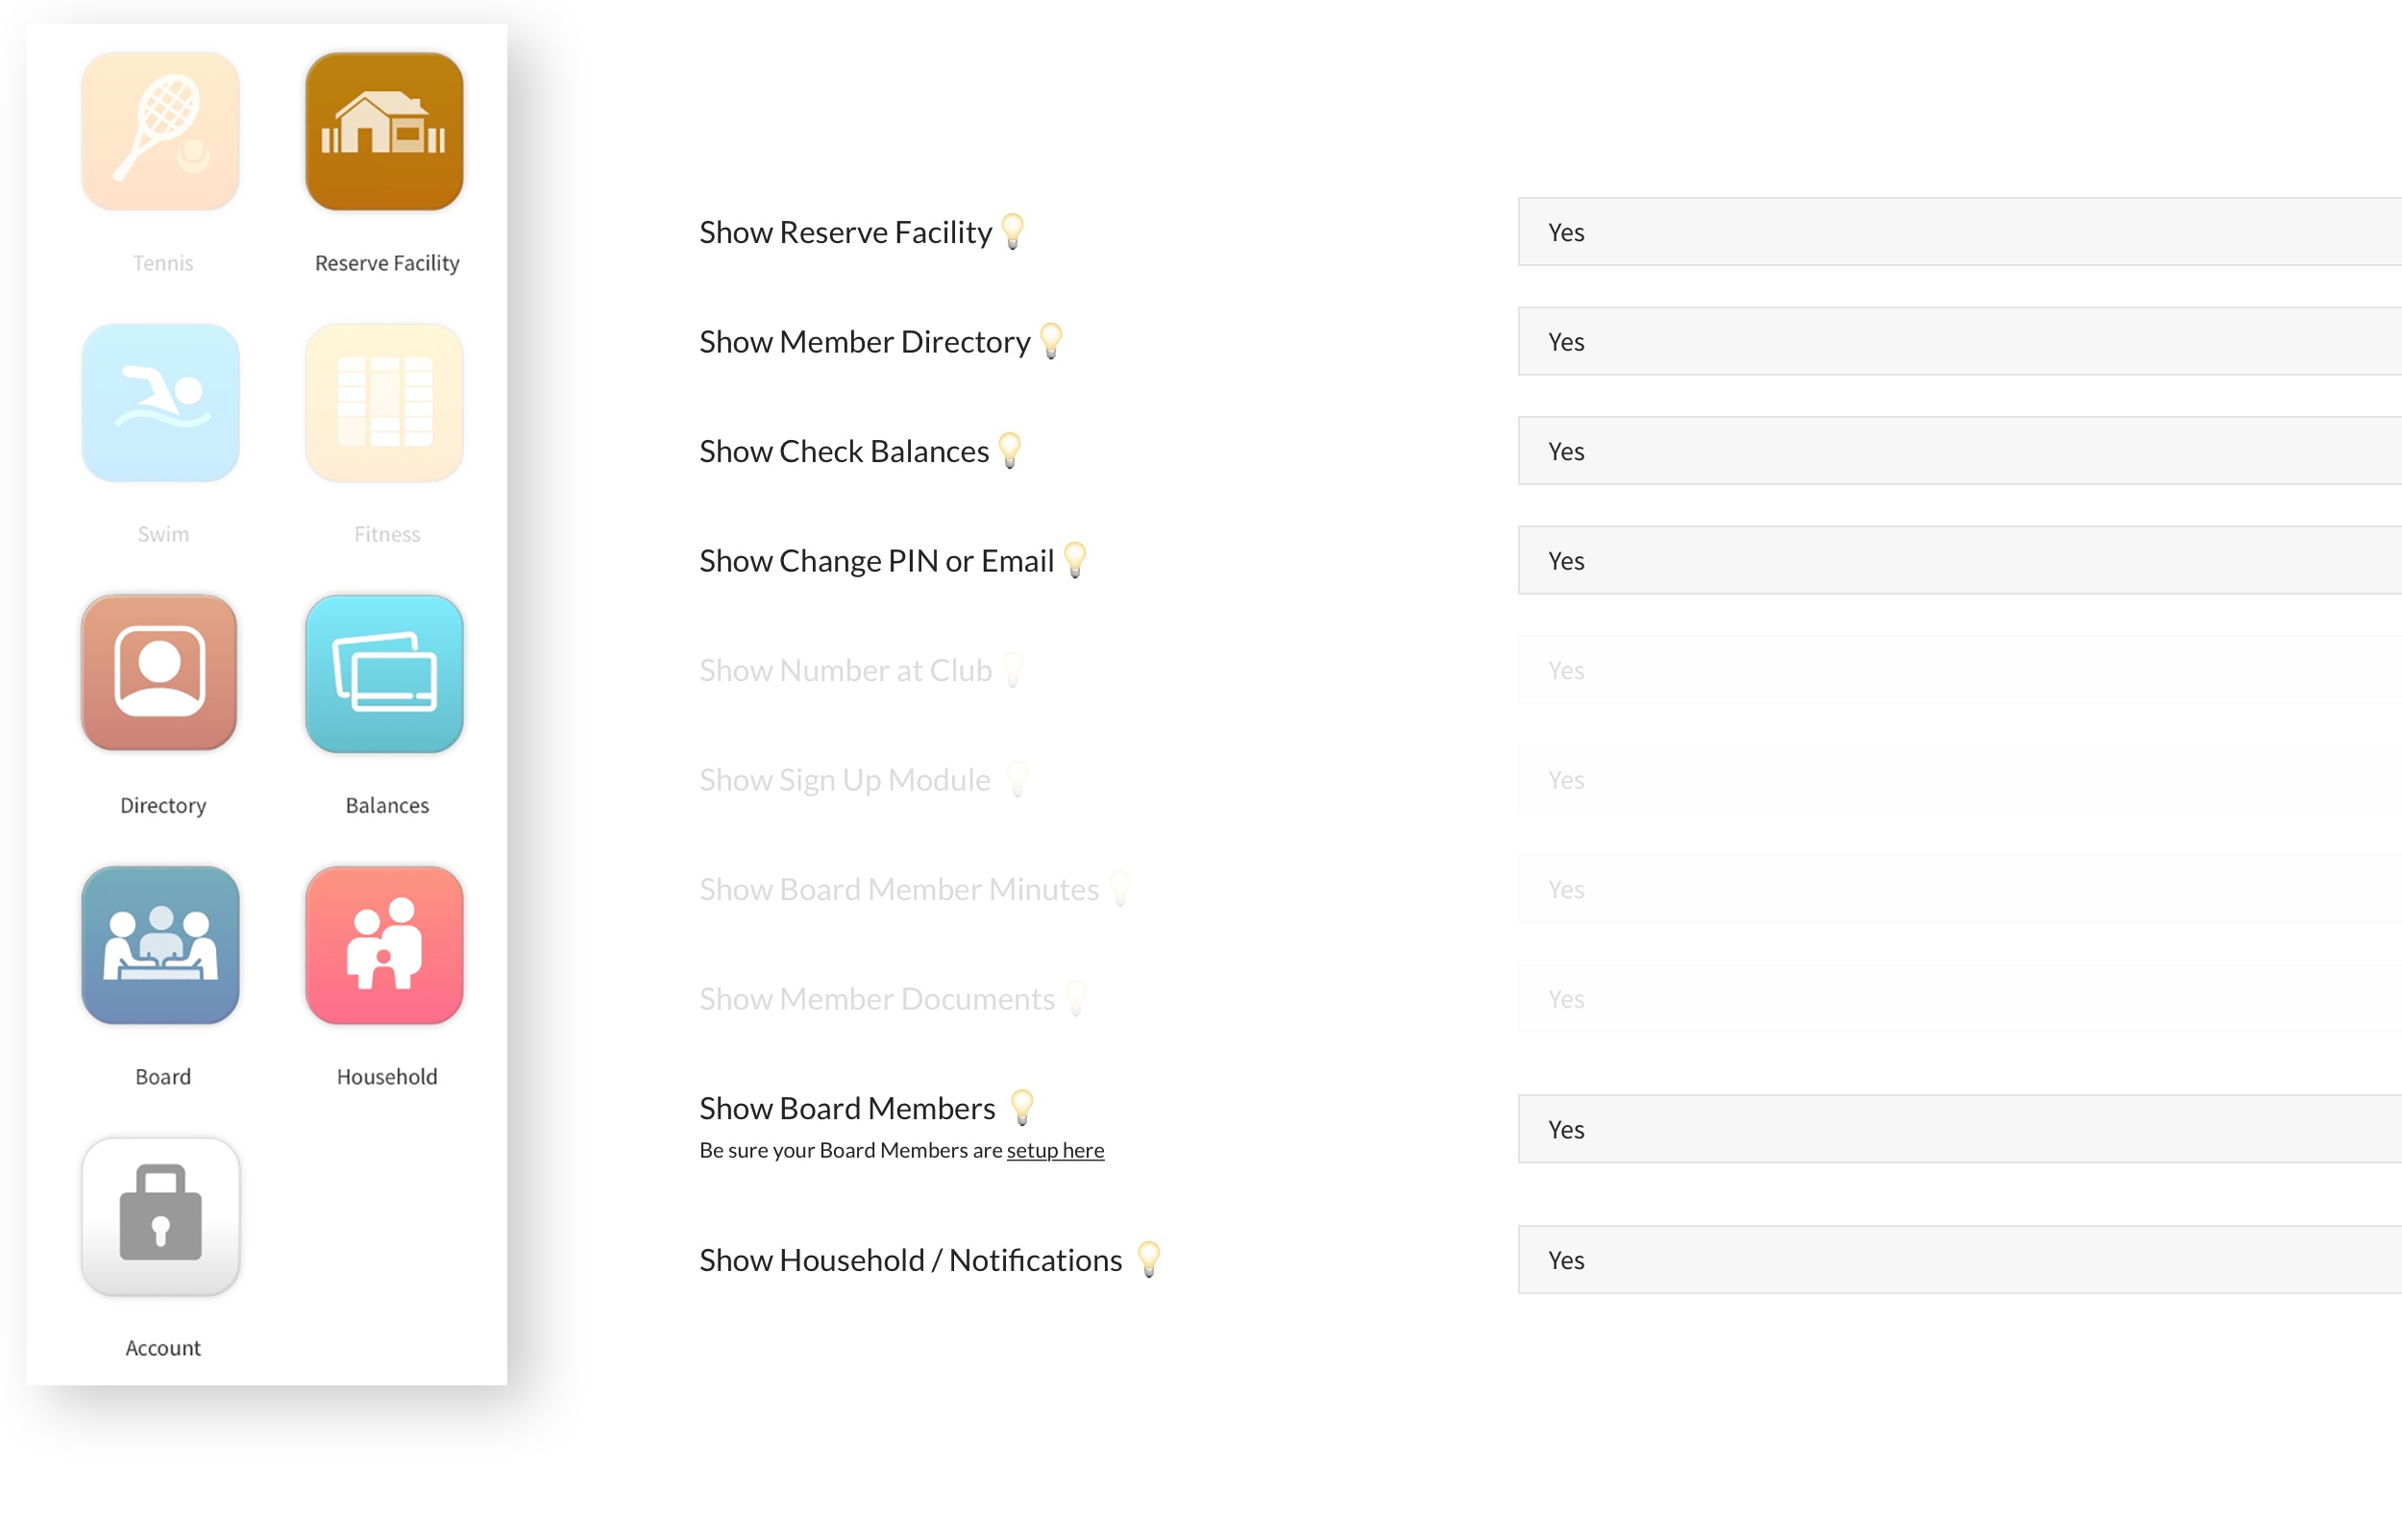Open the Show Reserve Facility dropdown
This screenshot has height=1540, width=2402.
(x=1958, y=232)
